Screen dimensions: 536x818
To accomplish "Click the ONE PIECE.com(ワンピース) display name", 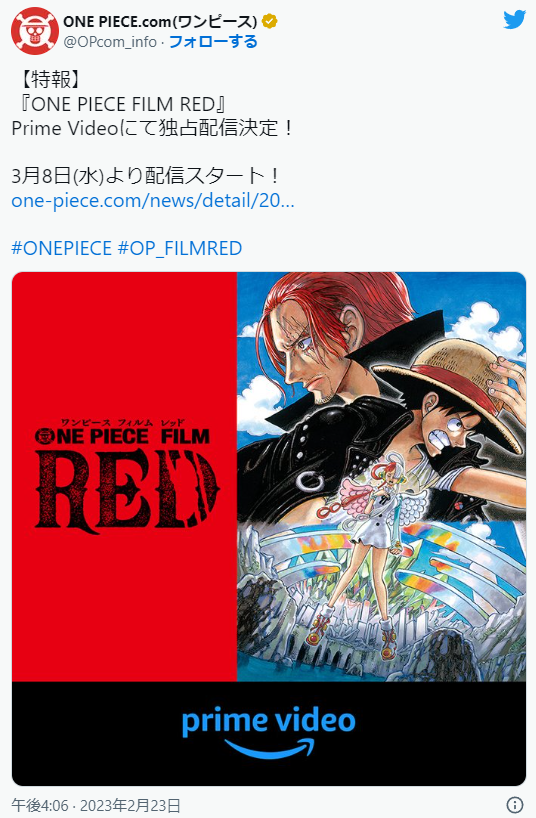I will tap(160, 21).
